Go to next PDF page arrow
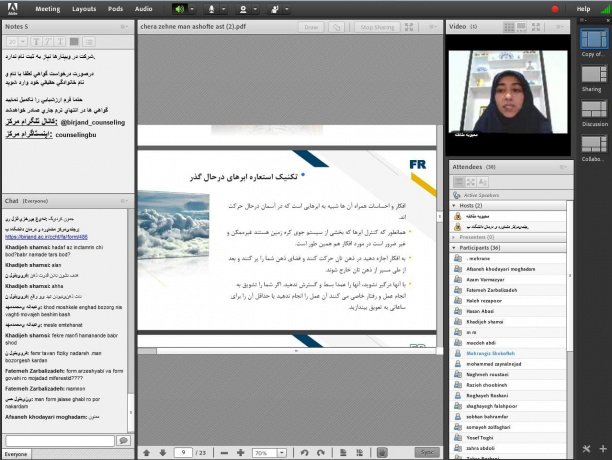The width and height of the screenshot is (612, 460). 163,453
